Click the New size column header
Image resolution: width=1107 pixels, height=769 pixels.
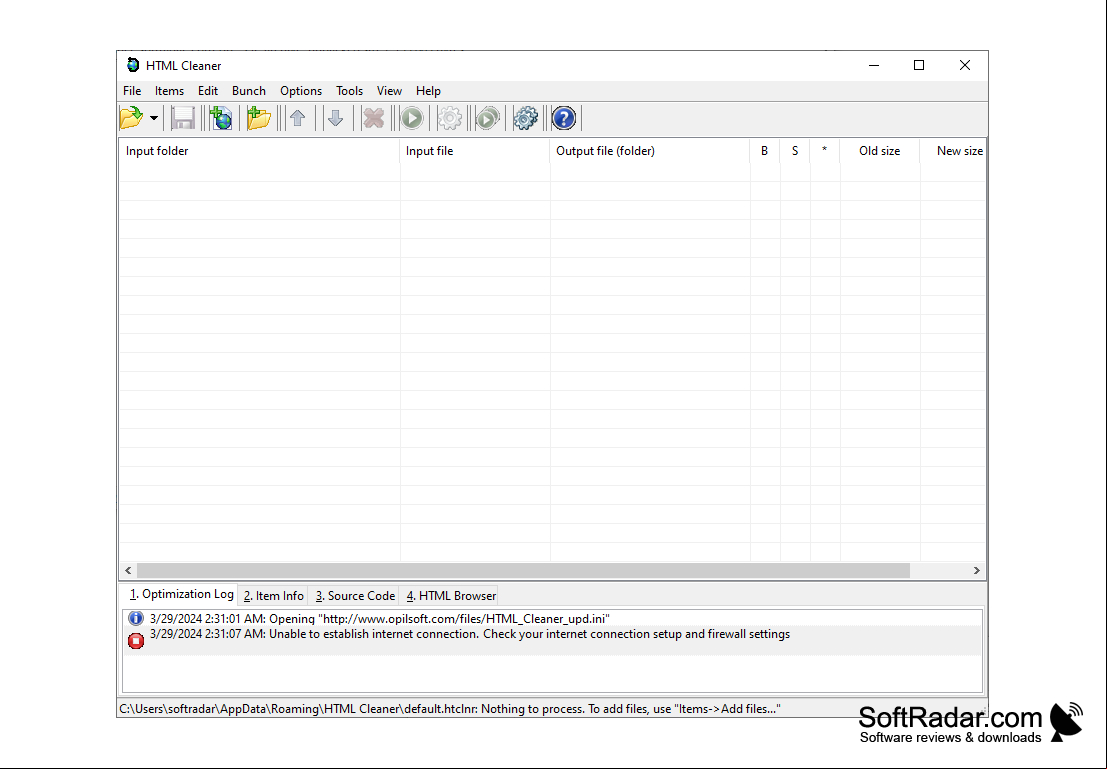coord(953,151)
